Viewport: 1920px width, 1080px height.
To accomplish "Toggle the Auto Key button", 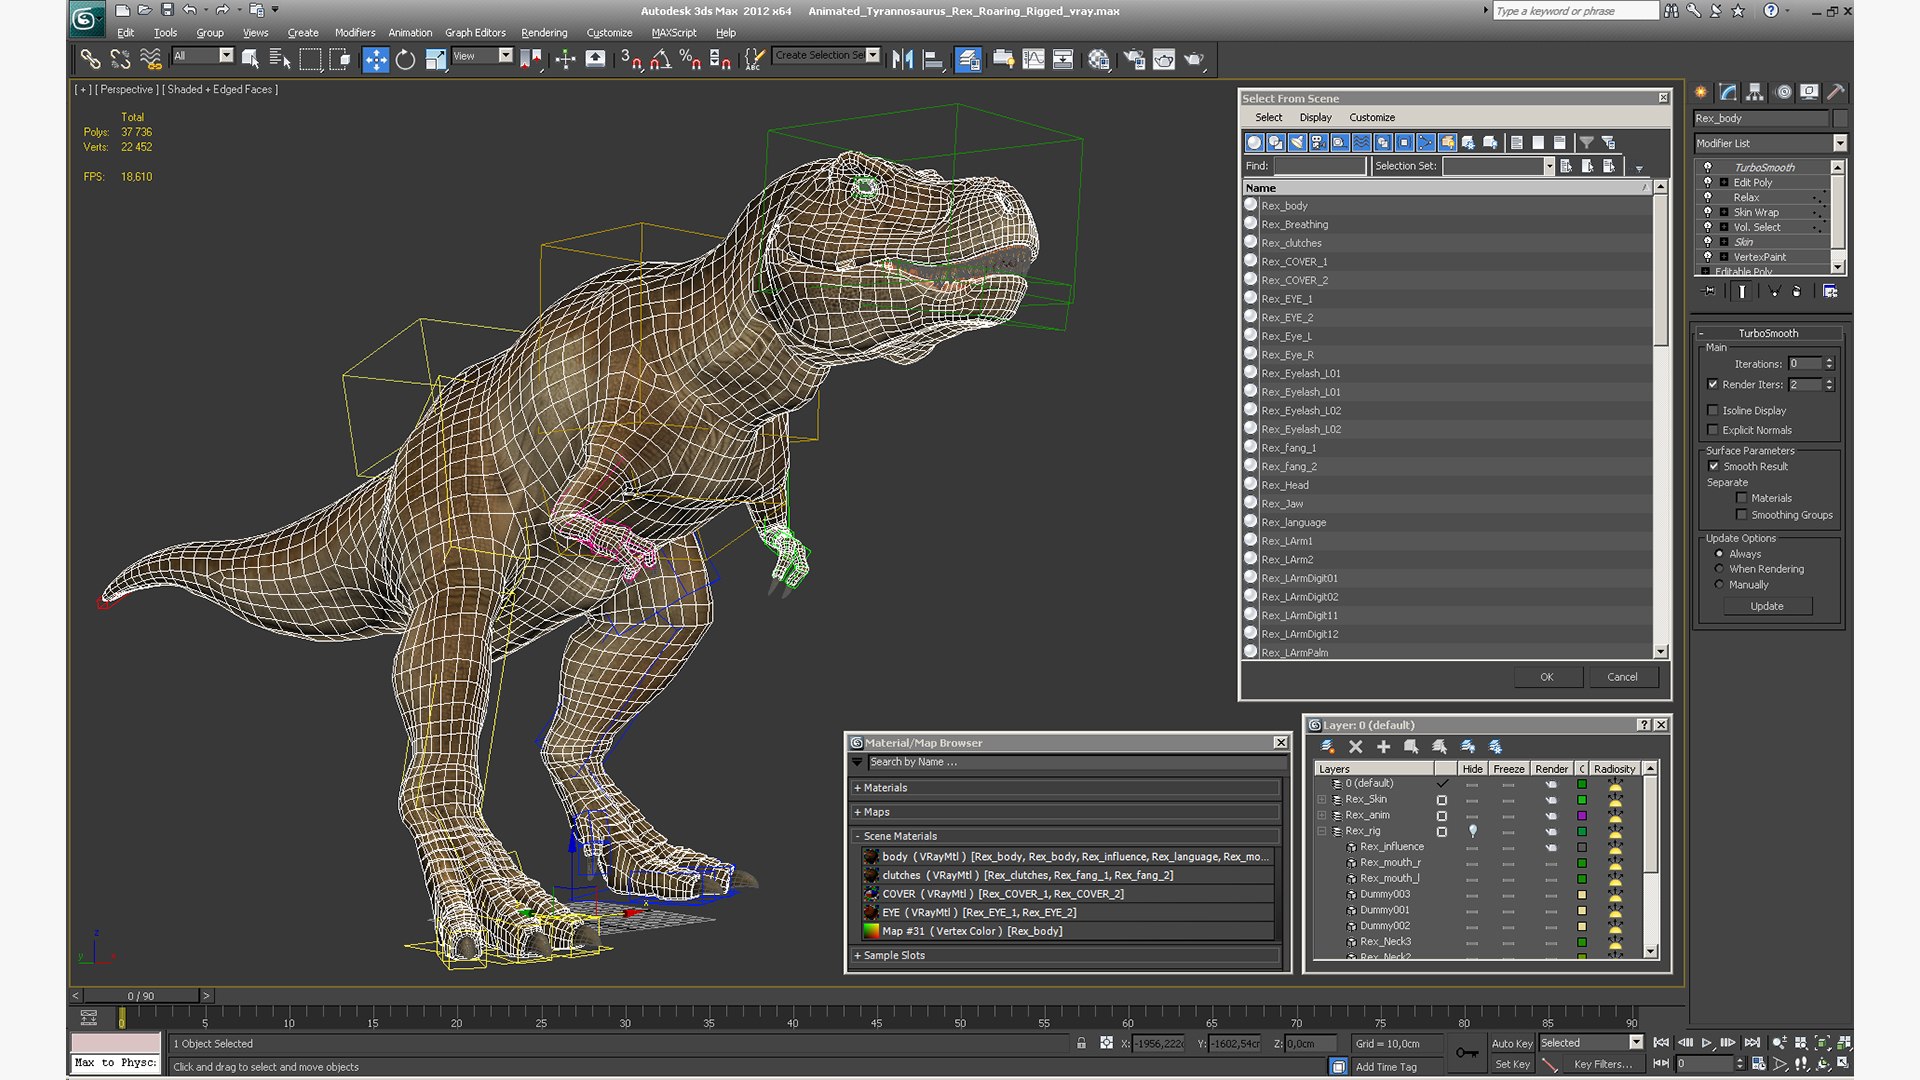I will [x=1512, y=1043].
